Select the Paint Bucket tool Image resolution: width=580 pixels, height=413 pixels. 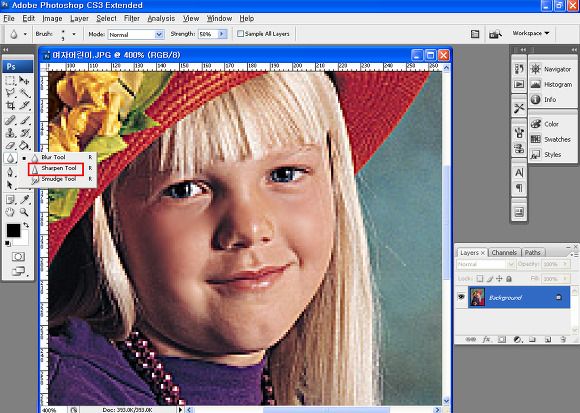tap(24, 145)
